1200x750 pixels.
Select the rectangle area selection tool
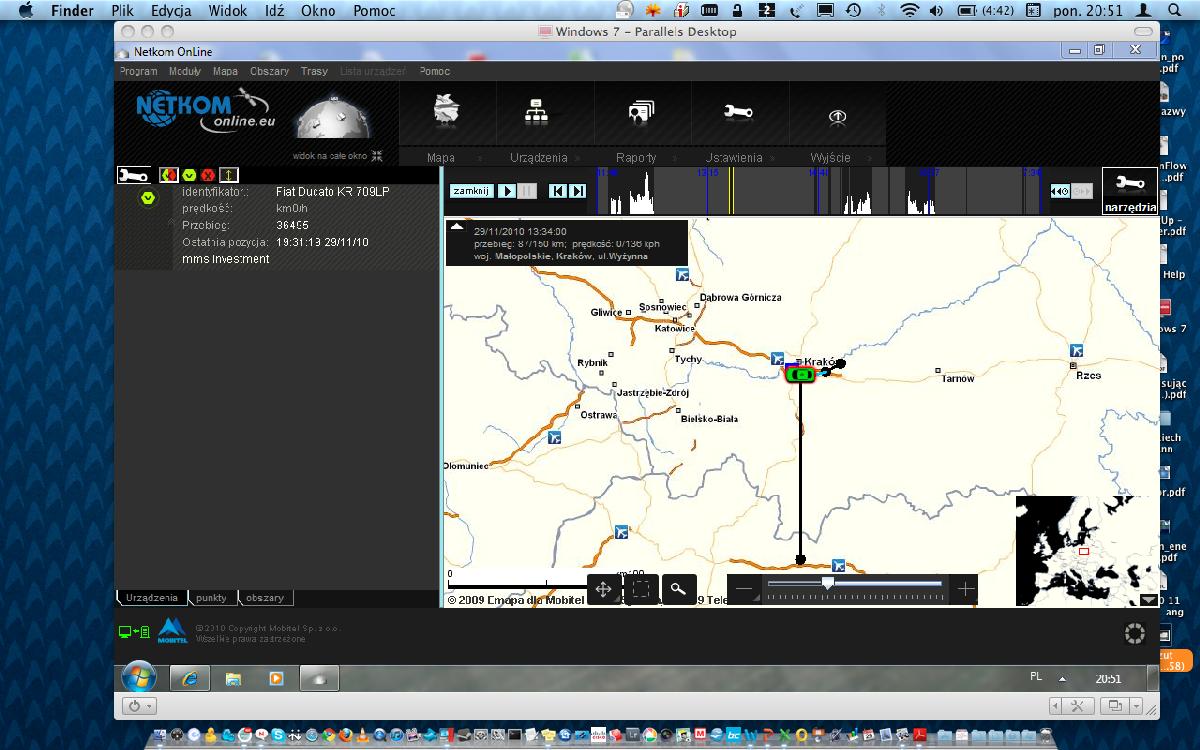click(641, 589)
